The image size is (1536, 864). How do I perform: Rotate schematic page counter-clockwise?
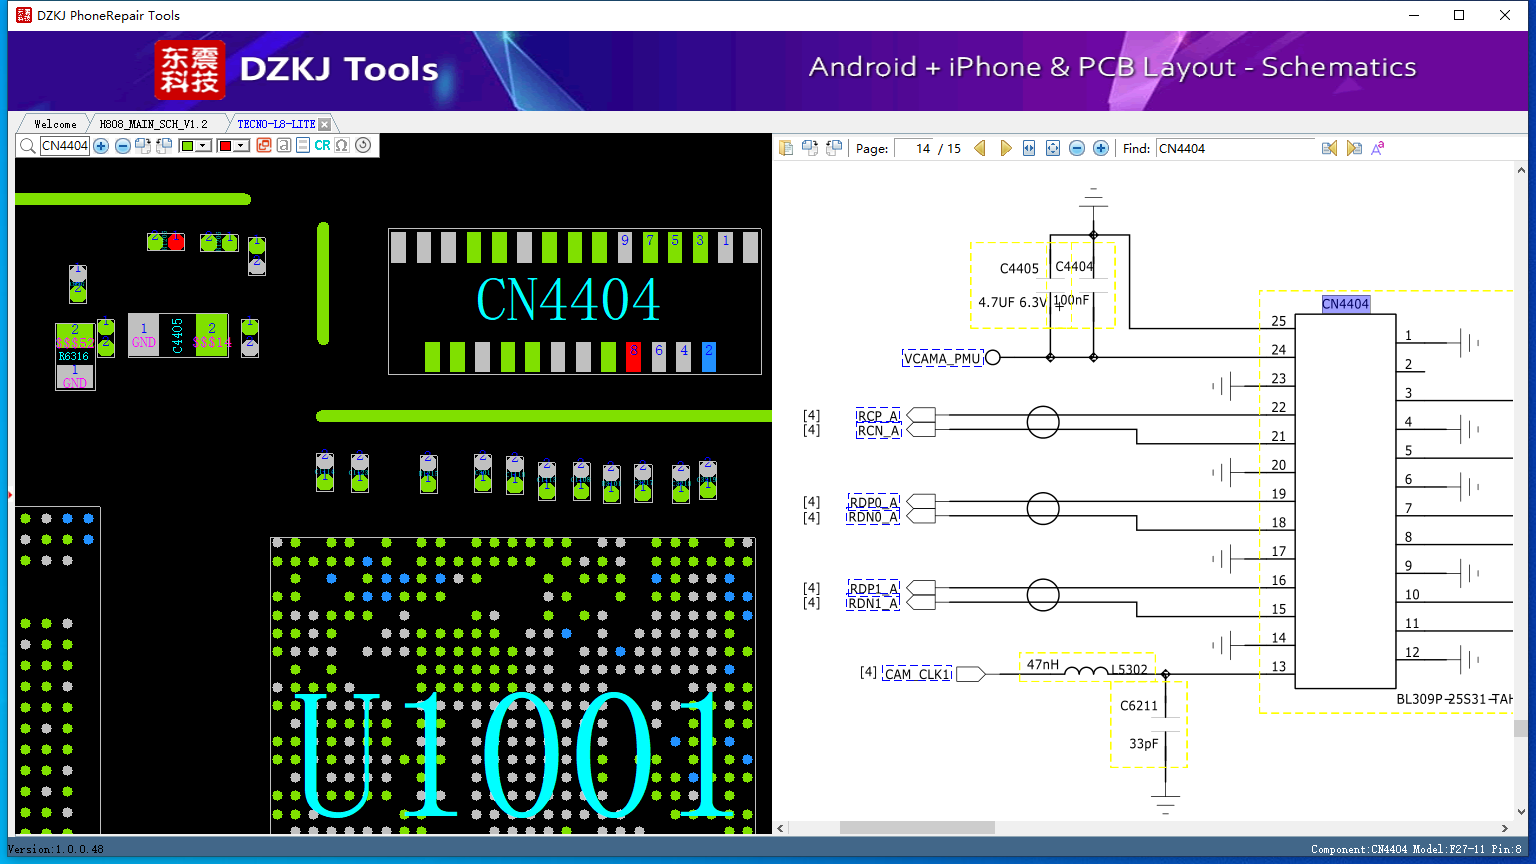coord(834,148)
